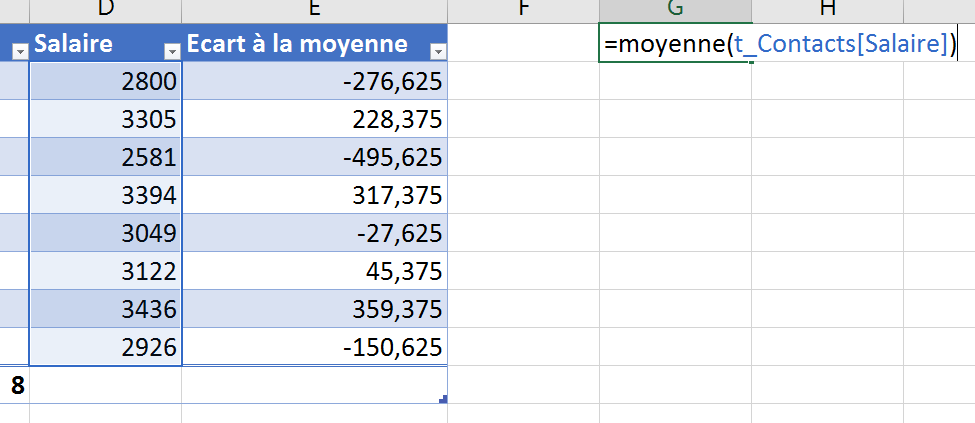This screenshot has width=975, height=423.
Task: Open the Ecart à la moyenne filter dropdown
Action: (438, 52)
